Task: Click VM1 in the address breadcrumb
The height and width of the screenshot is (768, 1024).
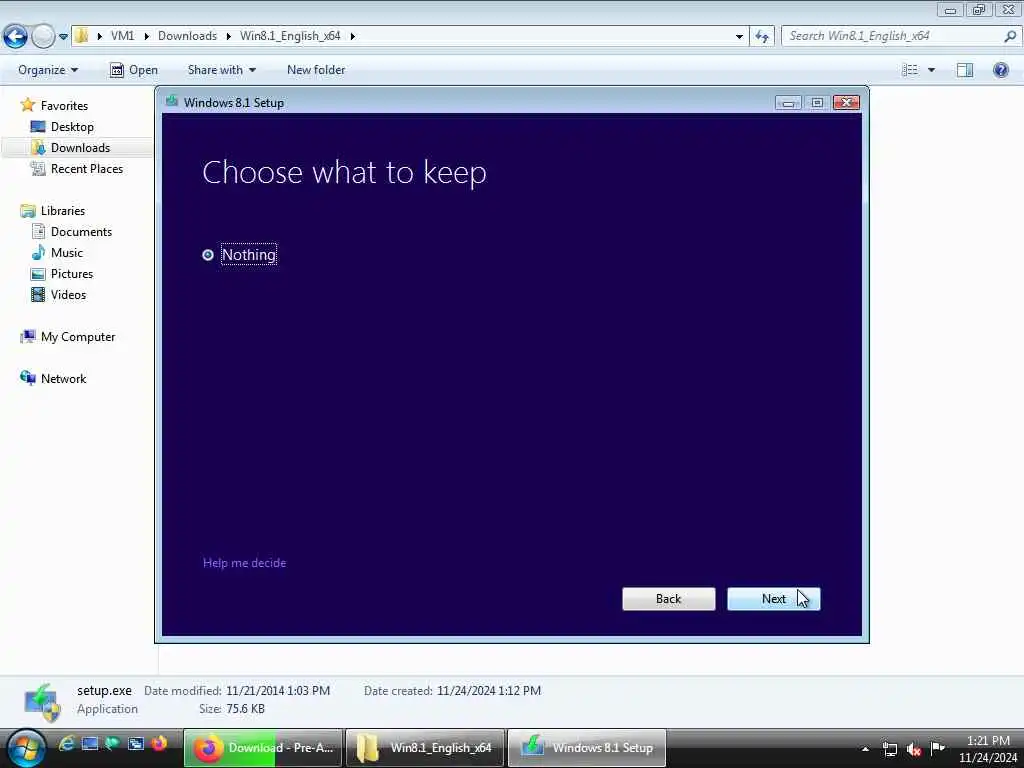Action: (122, 36)
